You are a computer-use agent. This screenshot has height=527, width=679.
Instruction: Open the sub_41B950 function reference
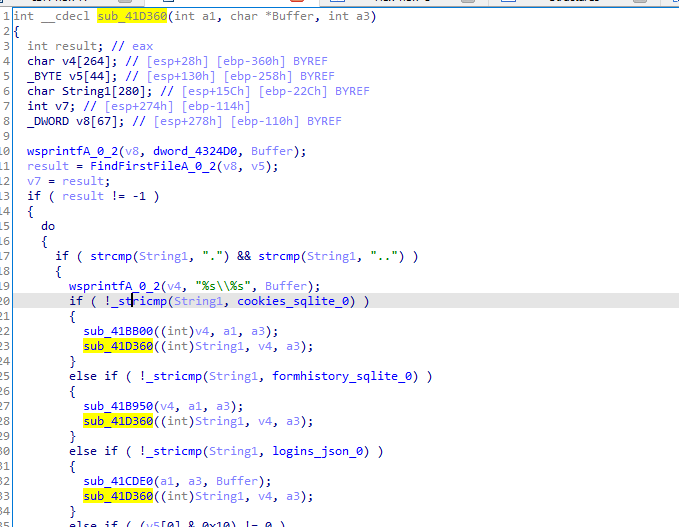118,406
